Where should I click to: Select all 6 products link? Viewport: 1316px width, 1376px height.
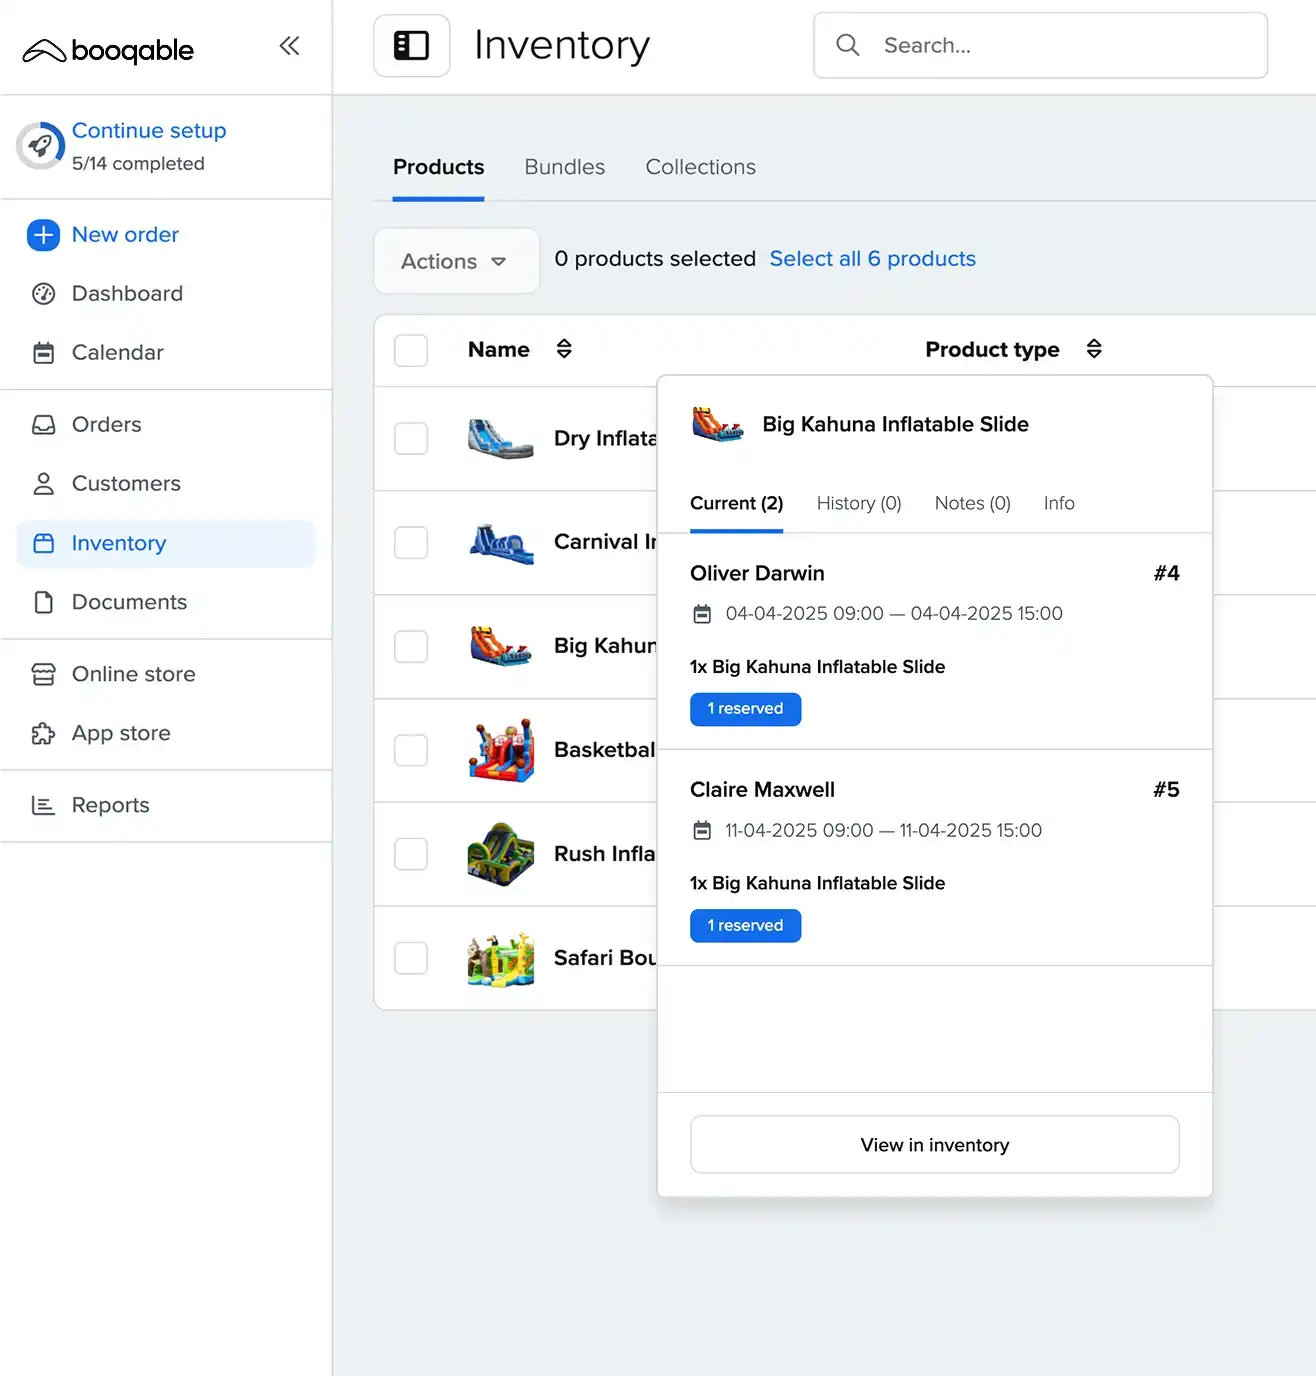(872, 258)
